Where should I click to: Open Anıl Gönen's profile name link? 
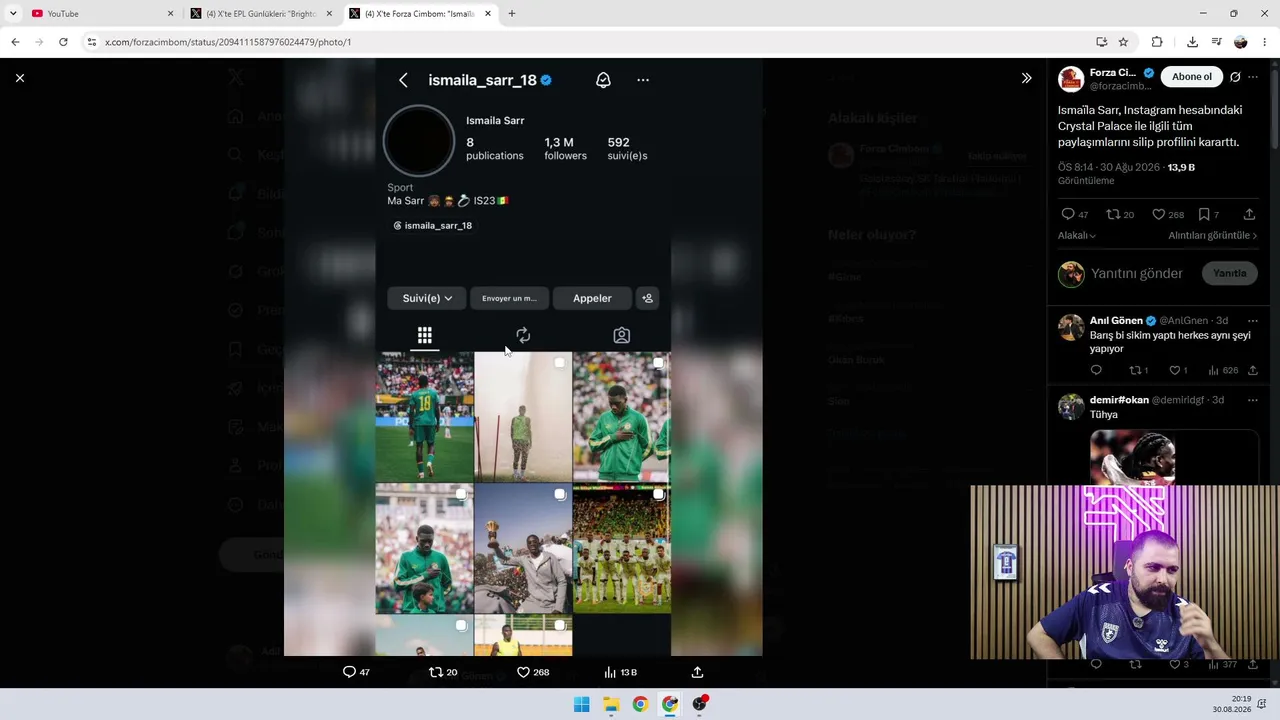[1116, 320]
